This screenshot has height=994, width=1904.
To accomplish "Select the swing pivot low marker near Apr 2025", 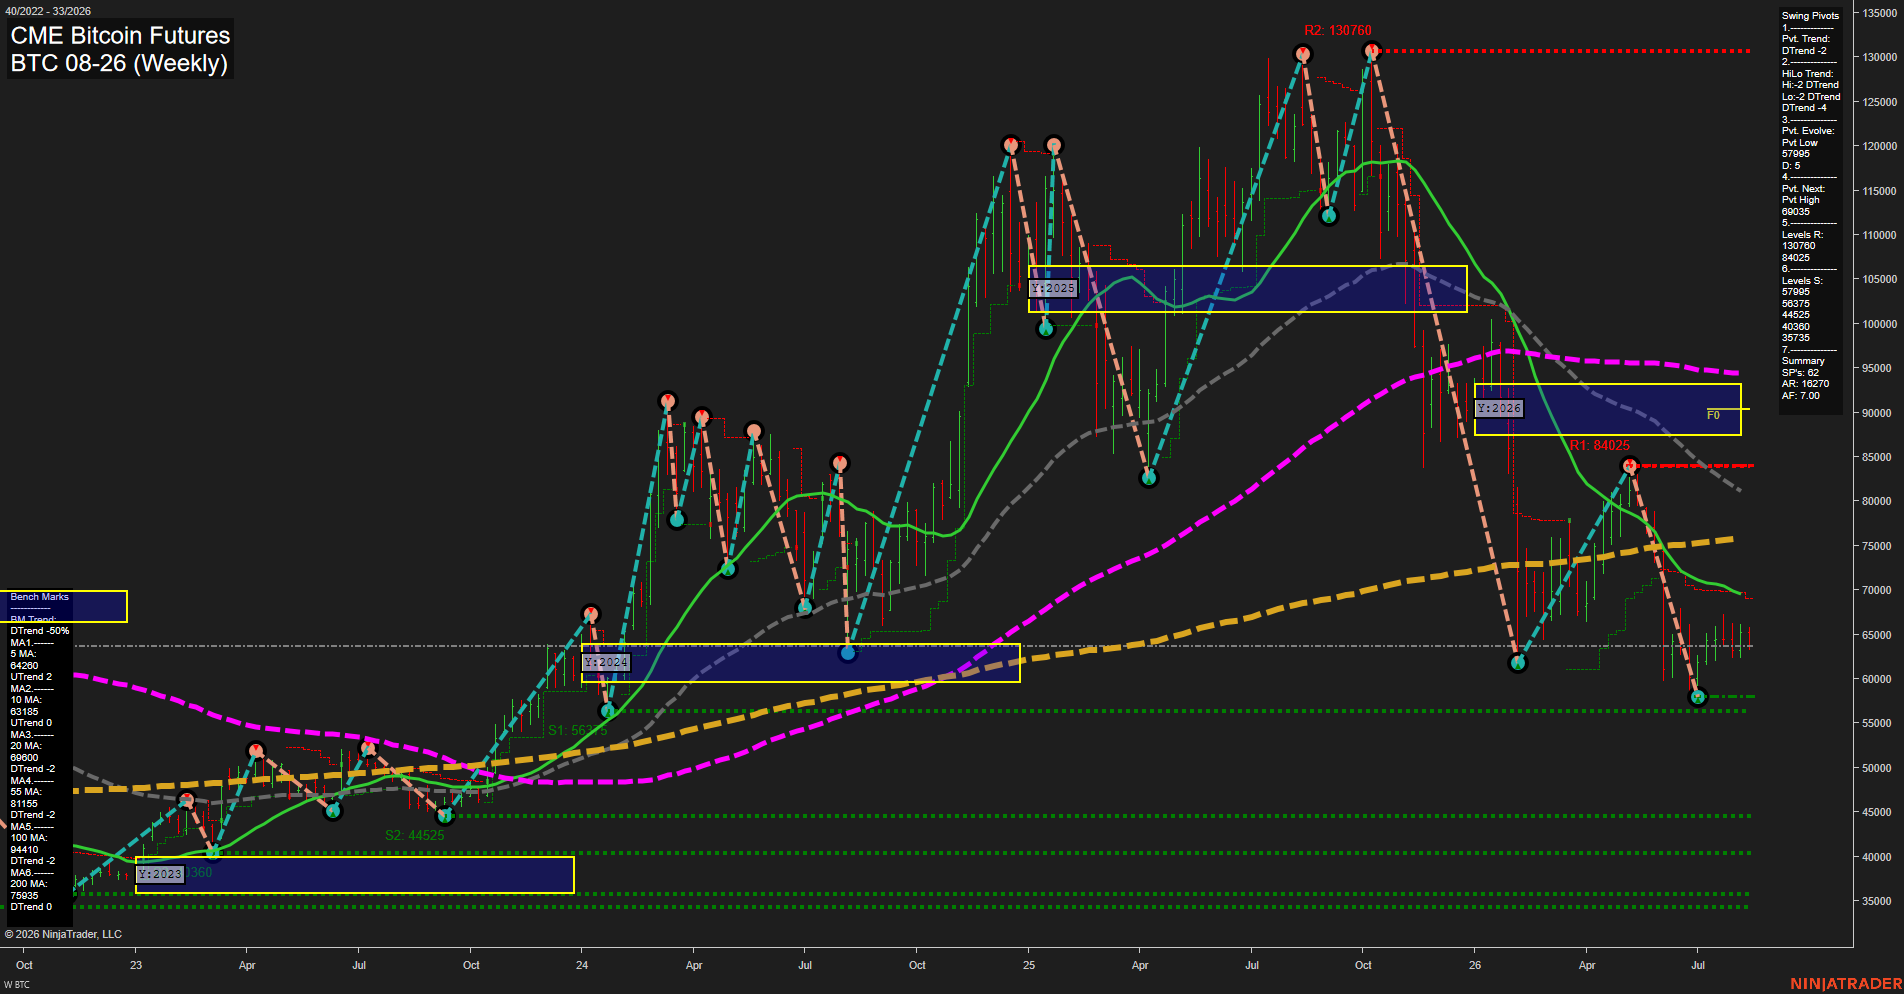I will pos(1149,478).
